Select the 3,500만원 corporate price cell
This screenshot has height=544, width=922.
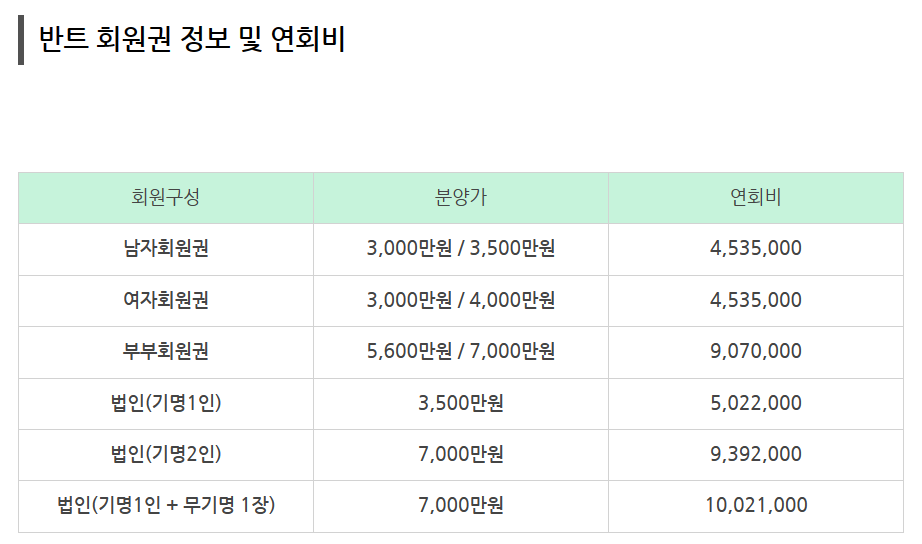point(461,403)
